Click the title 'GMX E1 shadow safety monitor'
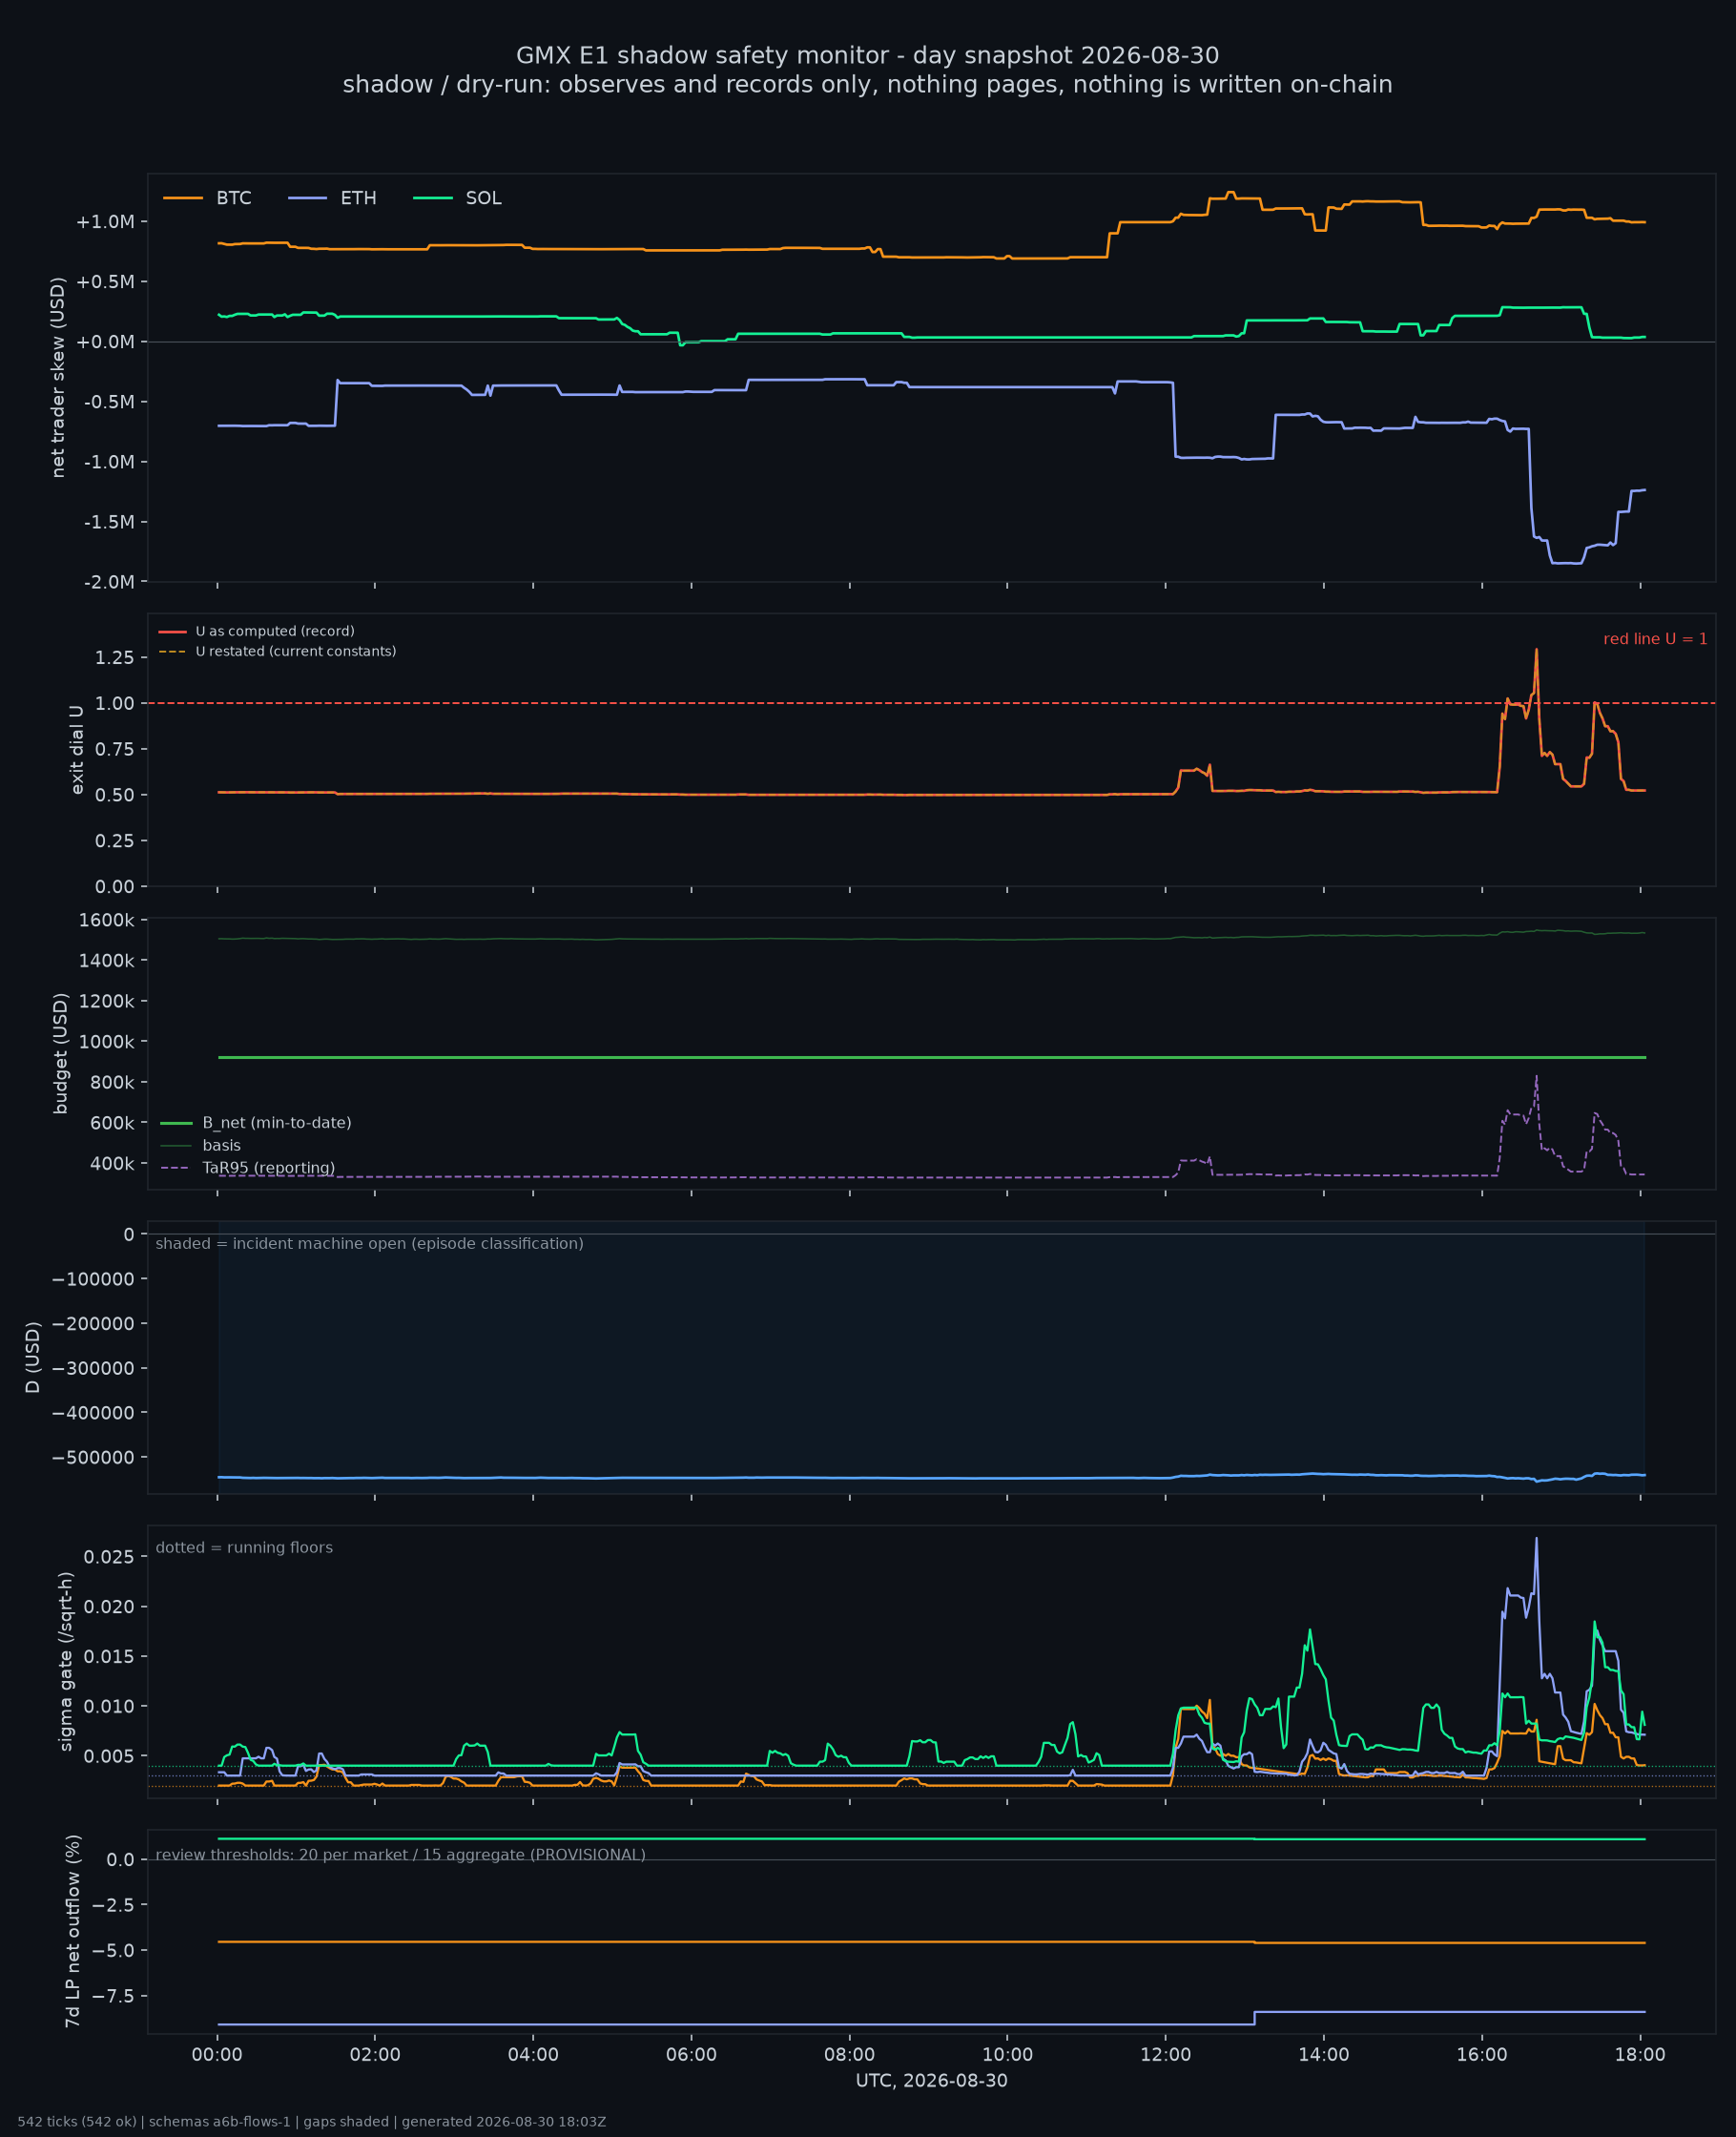The height and width of the screenshot is (2137, 1736). pyautogui.click(x=867, y=55)
